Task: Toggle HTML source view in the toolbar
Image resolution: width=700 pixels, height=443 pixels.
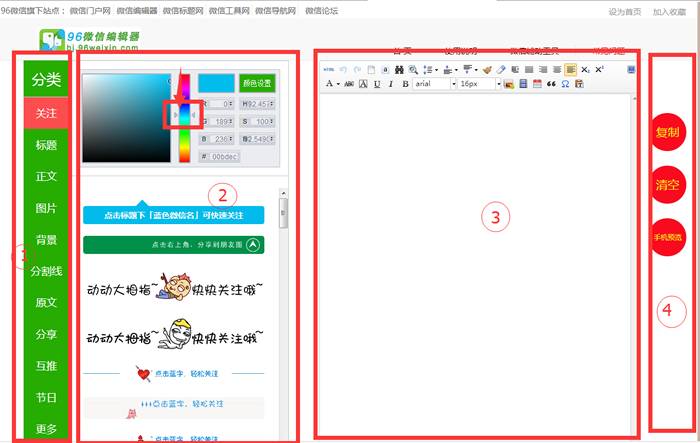Action: coord(329,70)
